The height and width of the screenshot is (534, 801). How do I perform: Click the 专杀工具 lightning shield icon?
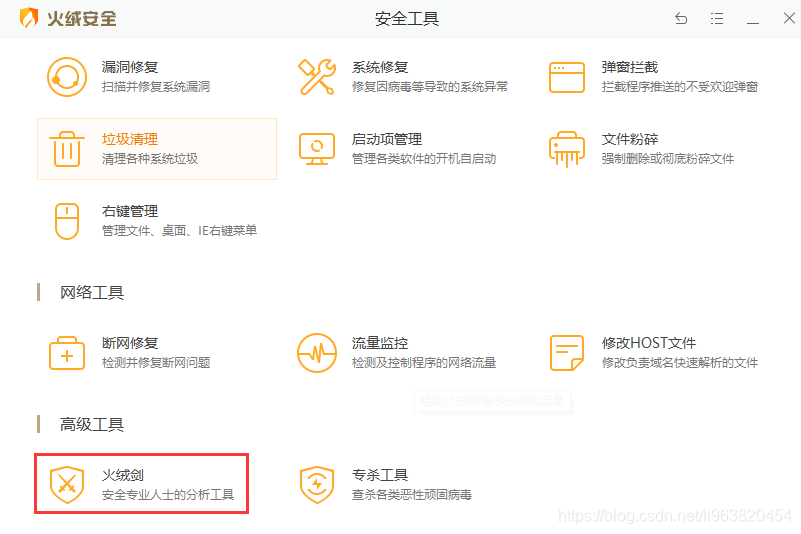pos(317,485)
